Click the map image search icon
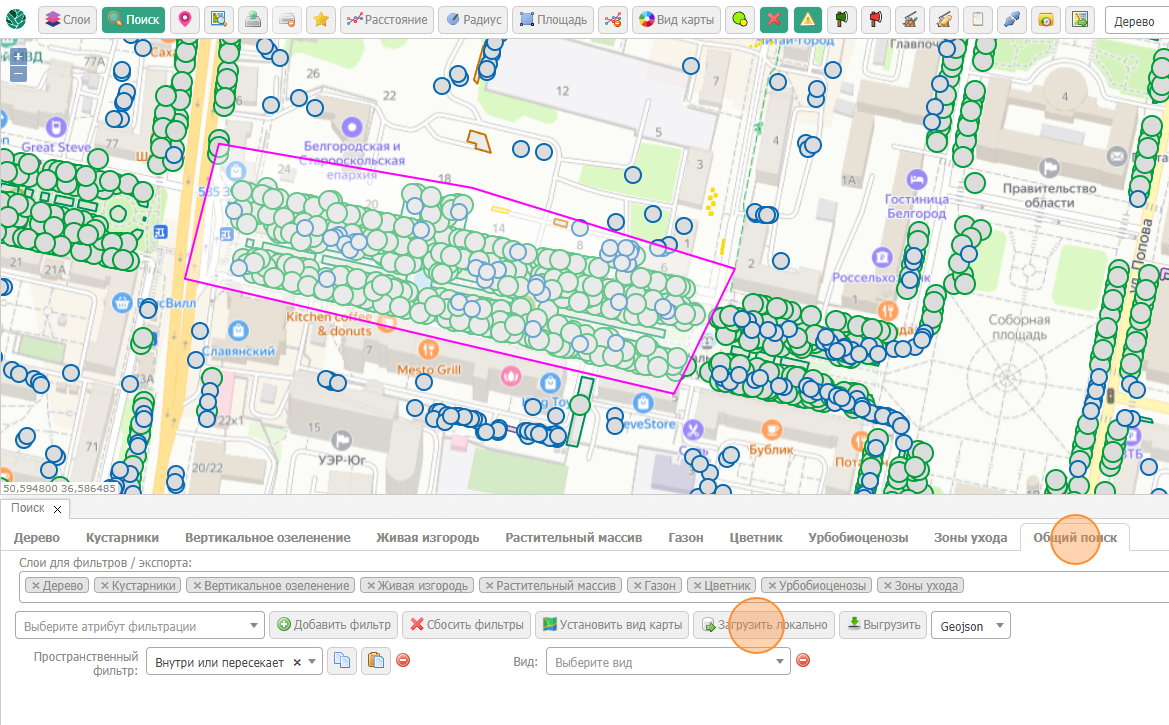The width and height of the screenshot is (1169, 725). (218, 20)
